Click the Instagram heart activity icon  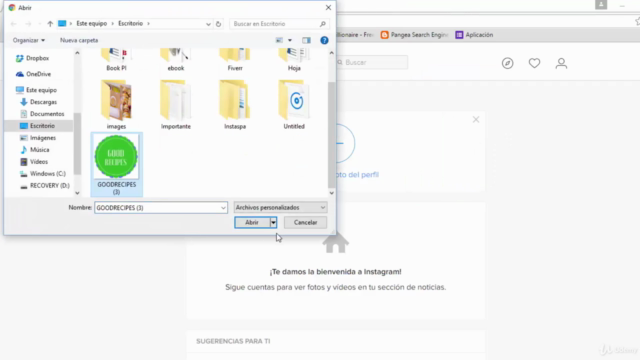click(534, 63)
